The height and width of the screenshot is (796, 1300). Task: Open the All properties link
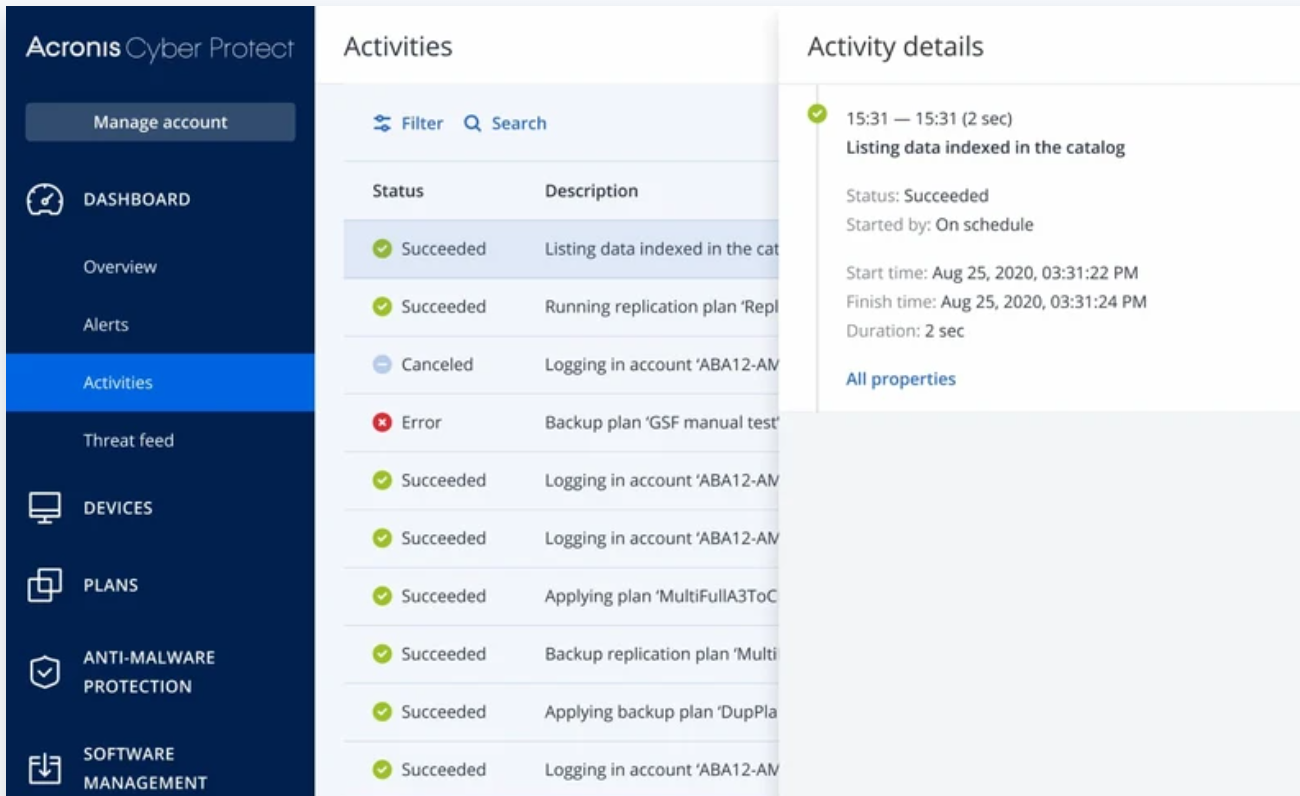pyautogui.click(x=901, y=379)
